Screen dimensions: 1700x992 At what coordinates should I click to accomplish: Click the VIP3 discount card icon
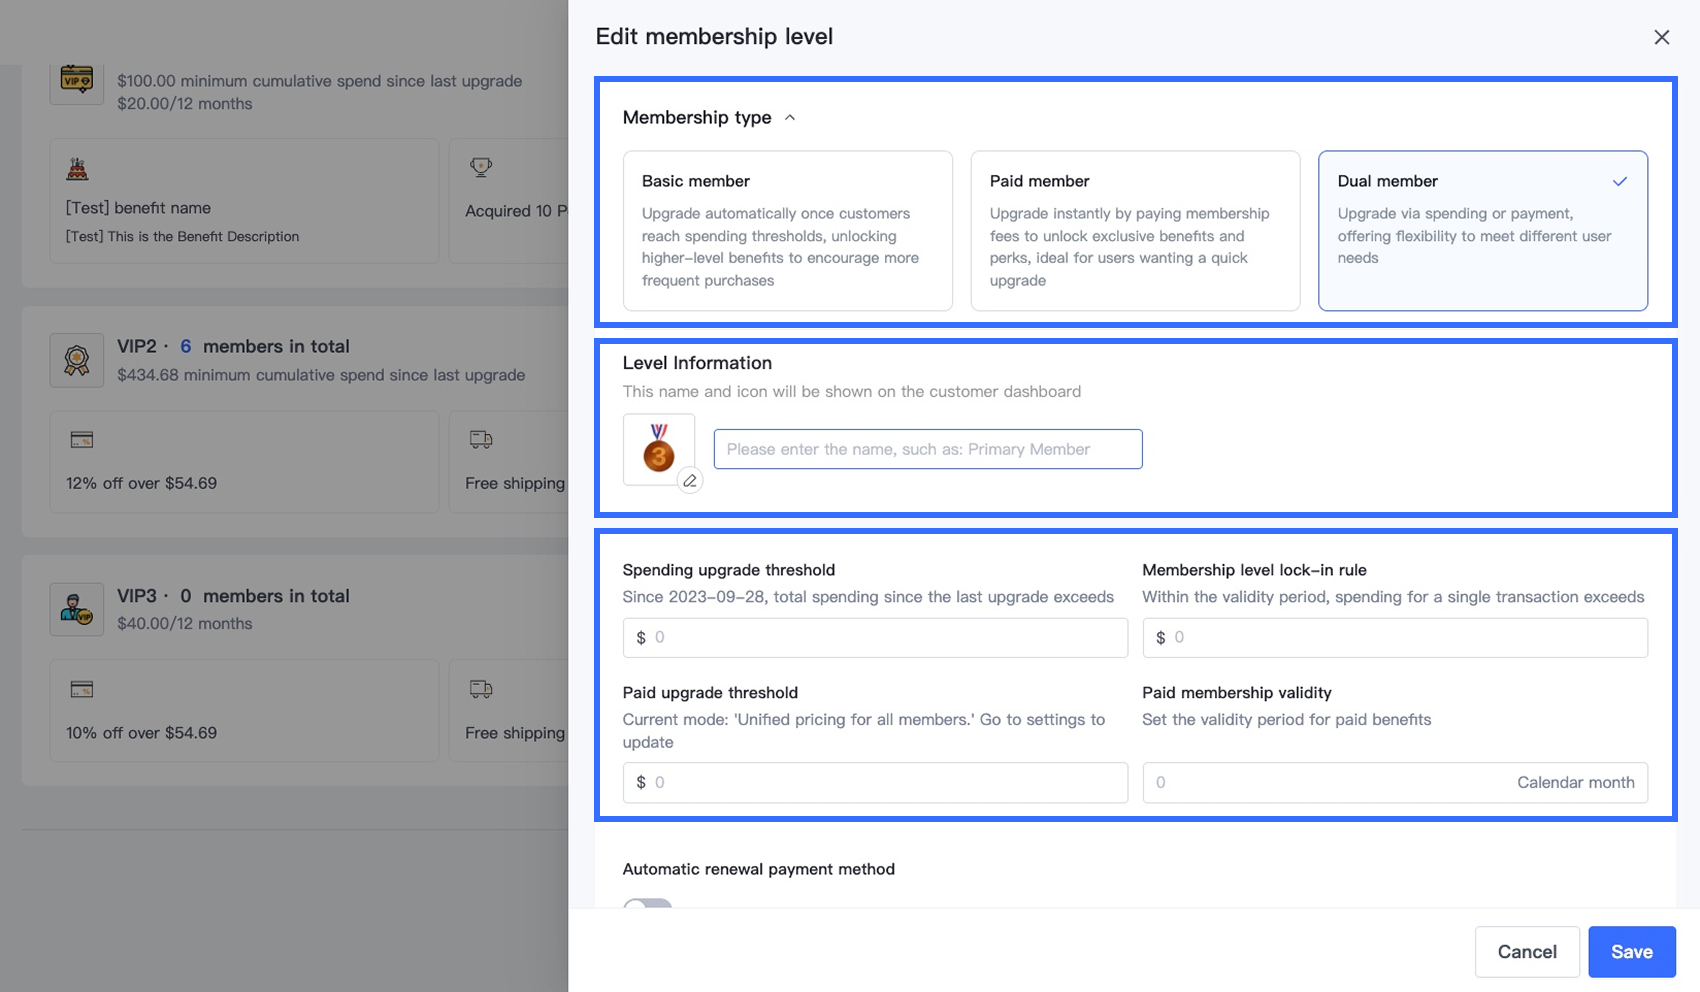coord(82,689)
